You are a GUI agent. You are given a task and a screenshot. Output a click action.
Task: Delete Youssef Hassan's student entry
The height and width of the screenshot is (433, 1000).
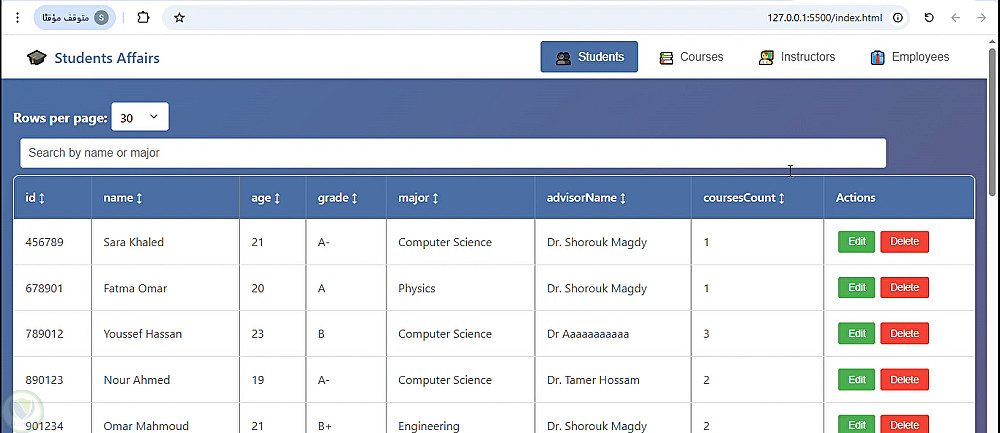(x=904, y=334)
